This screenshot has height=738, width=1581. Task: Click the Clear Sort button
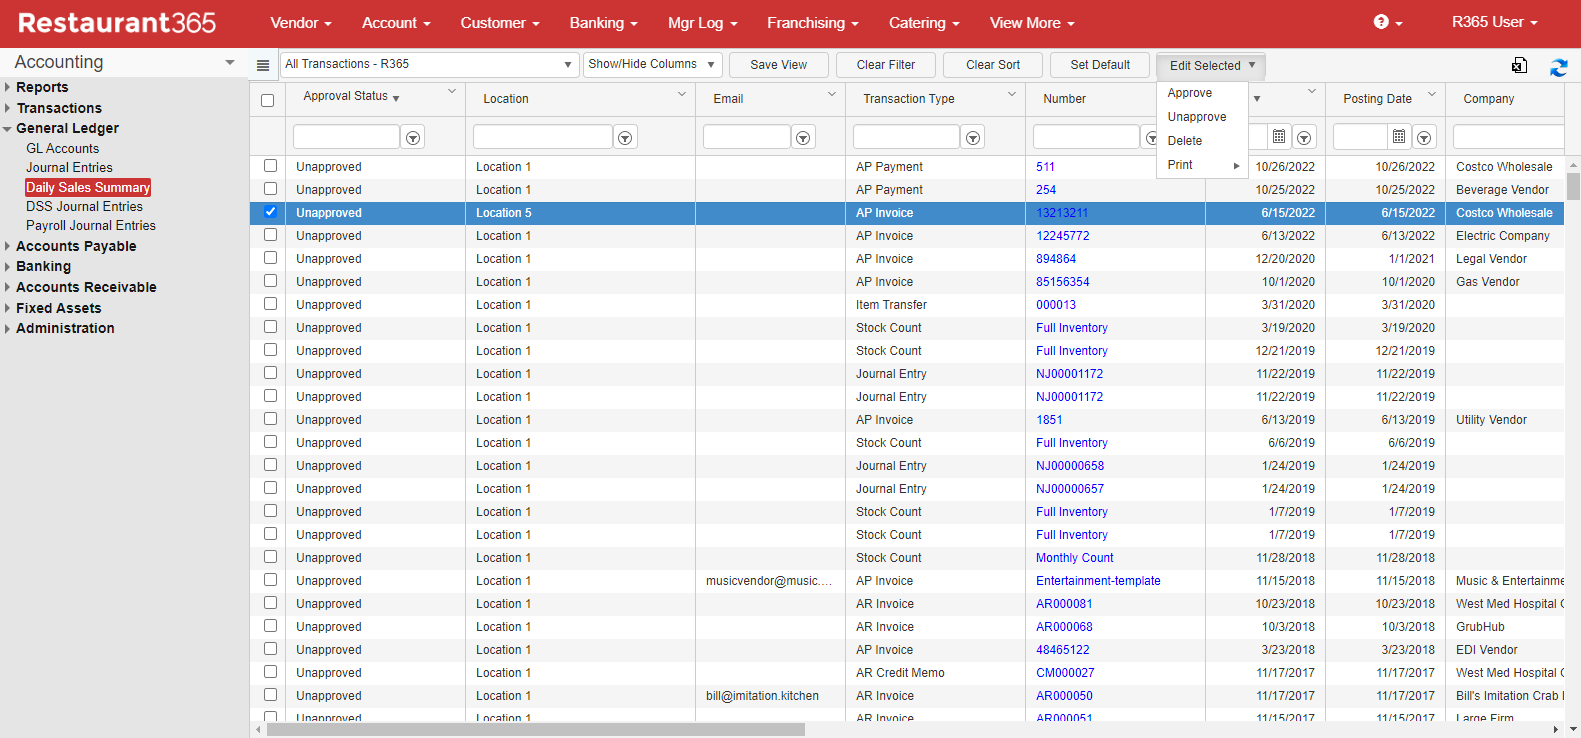[x=993, y=65]
